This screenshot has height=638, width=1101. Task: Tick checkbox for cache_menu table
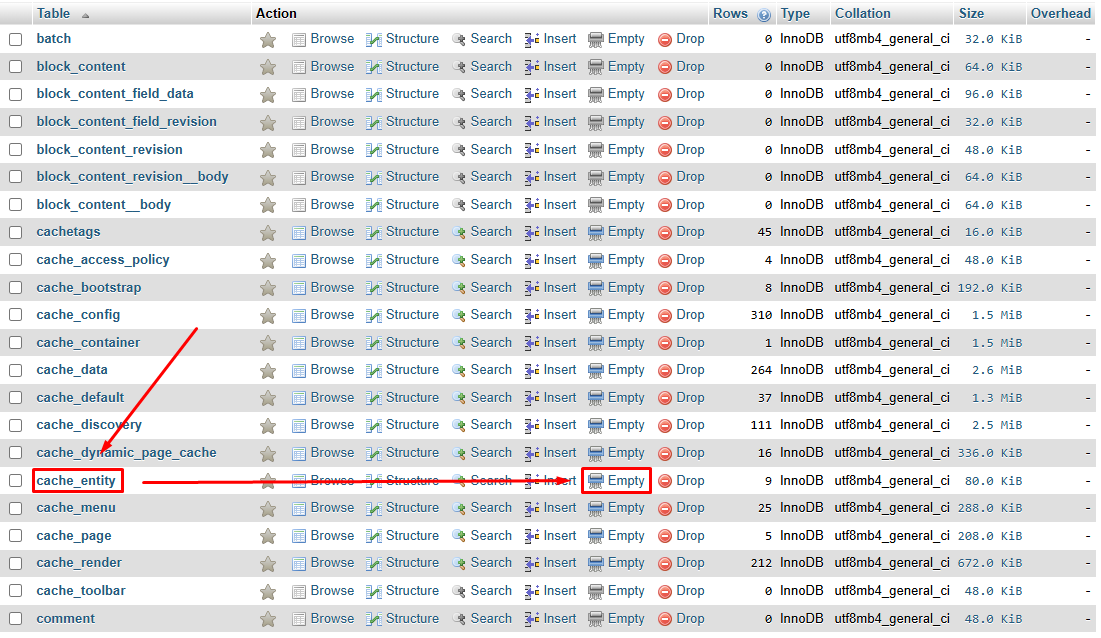pyautogui.click(x=15, y=508)
